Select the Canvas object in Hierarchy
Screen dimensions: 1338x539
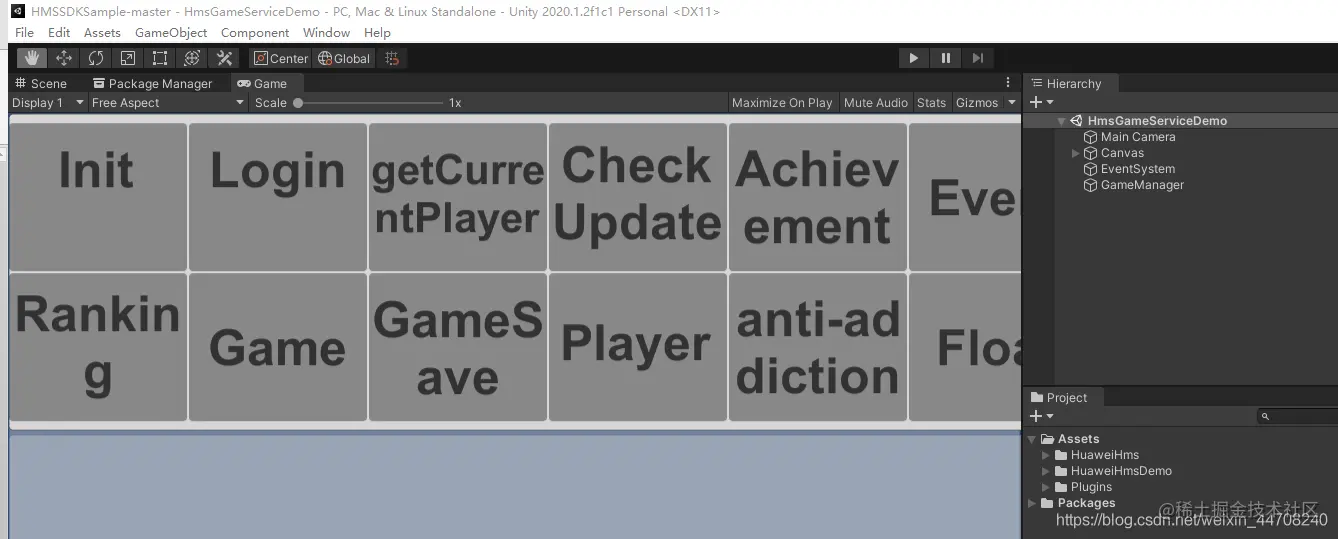click(x=1114, y=153)
